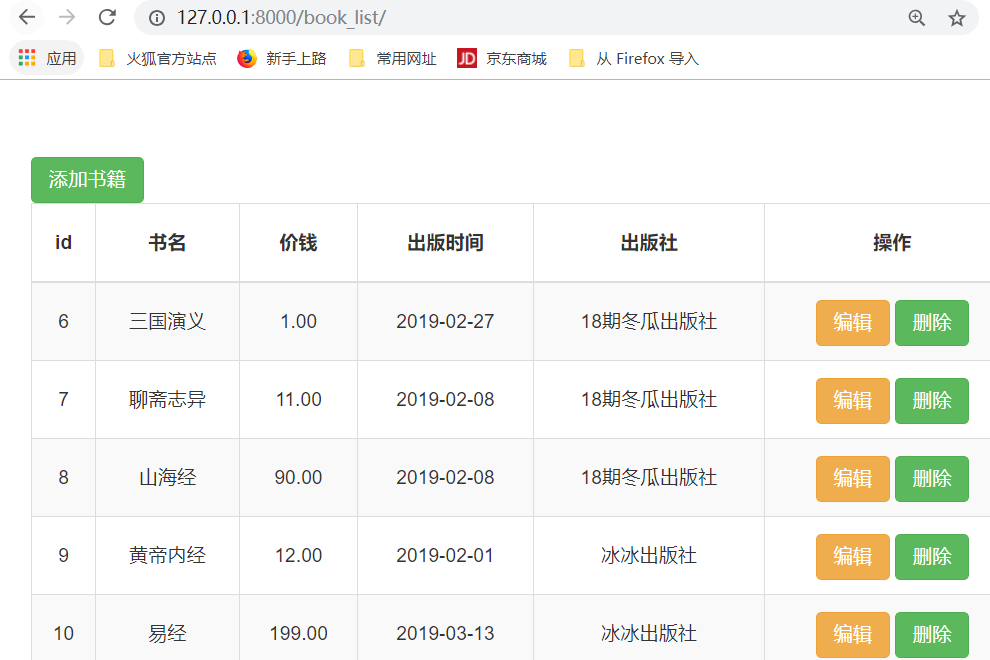The height and width of the screenshot is (660, 990).
Task: Click the price 11.00 cell
Action: click(x=299, y=400)
